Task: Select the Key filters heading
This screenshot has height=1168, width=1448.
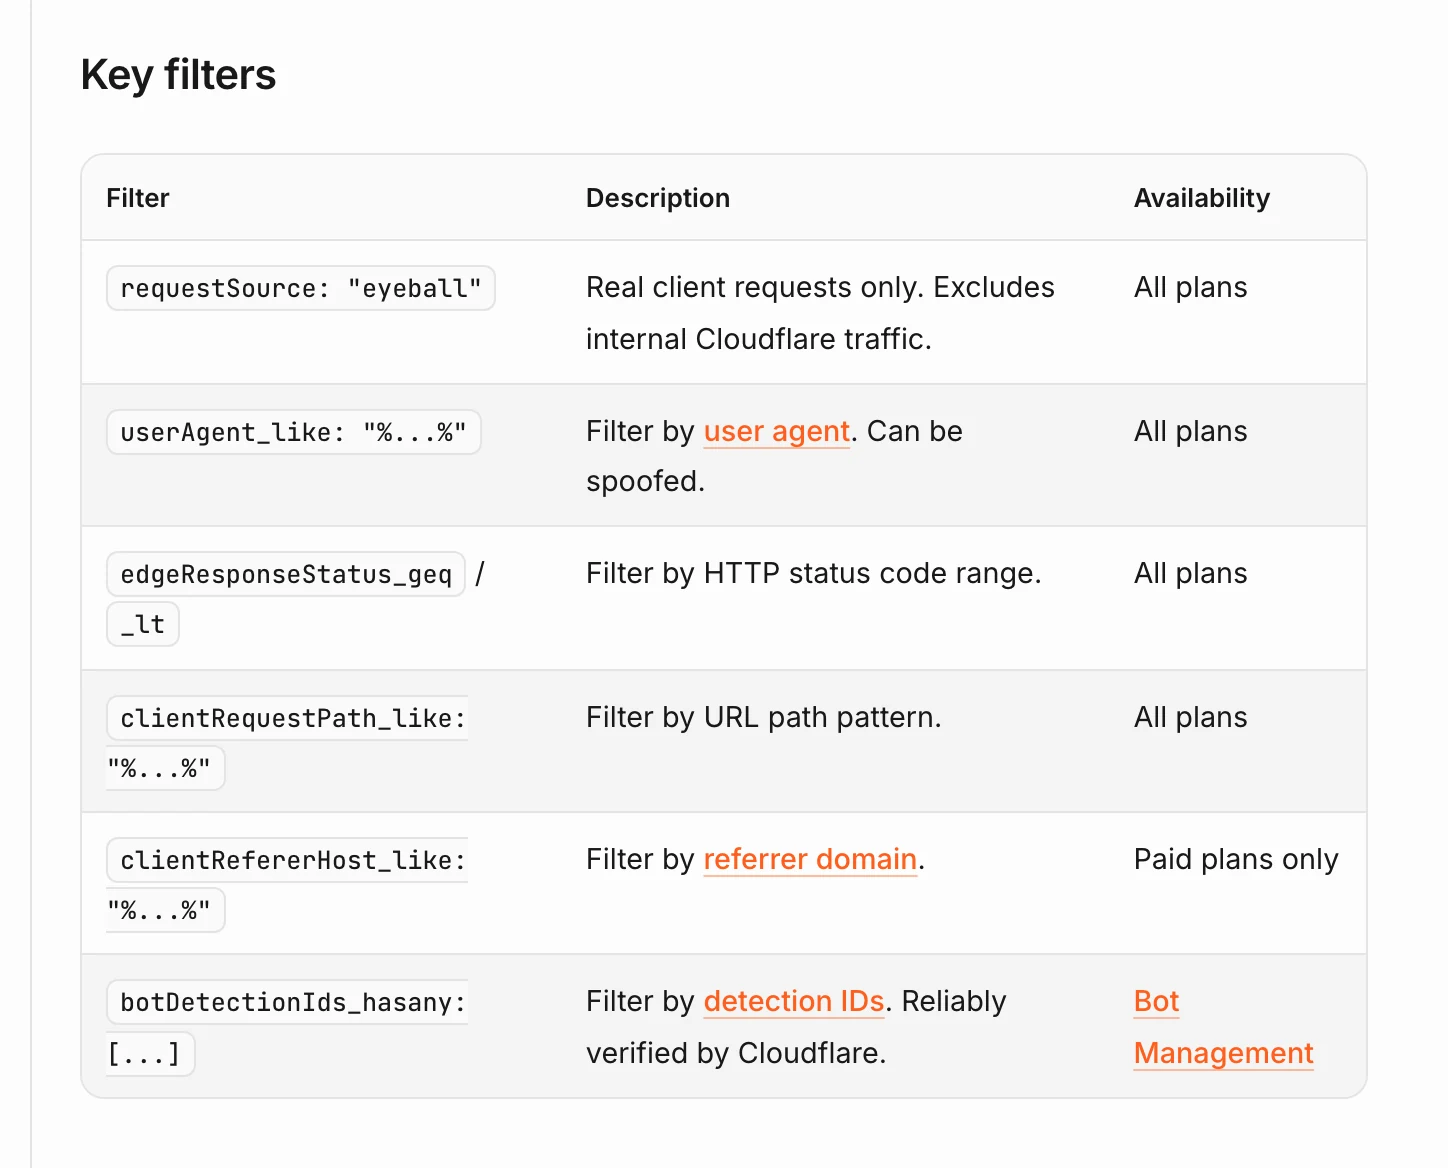Action: [178, 75]
